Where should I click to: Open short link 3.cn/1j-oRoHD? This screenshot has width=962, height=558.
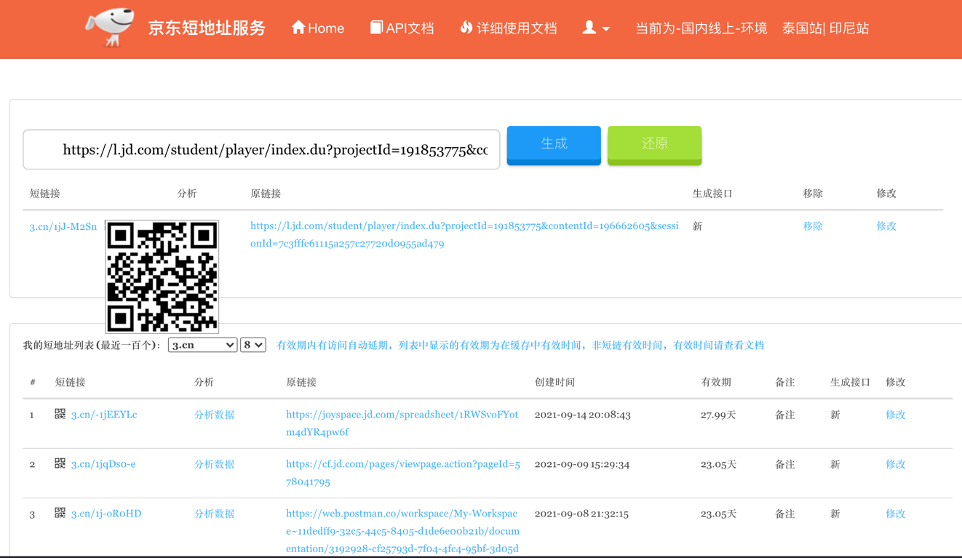point(106,514)
